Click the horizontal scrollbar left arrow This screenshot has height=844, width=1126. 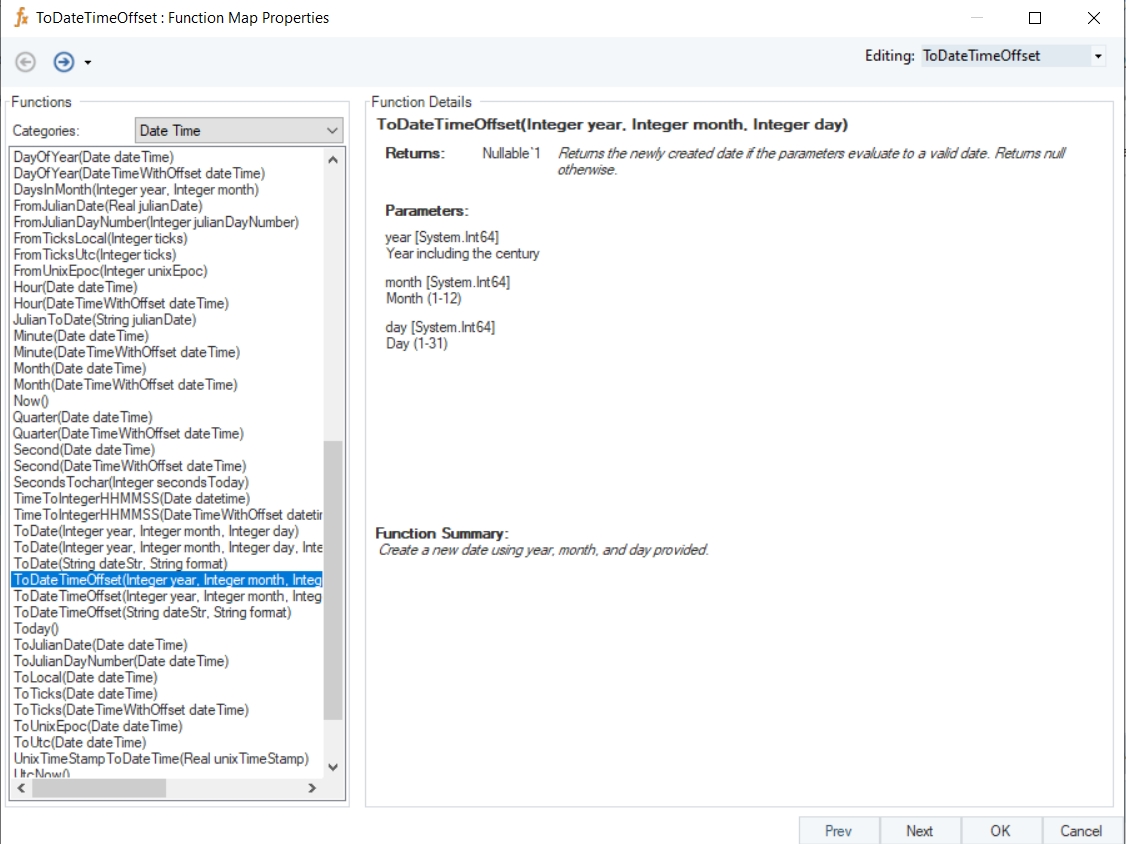[x=21, y=788]
